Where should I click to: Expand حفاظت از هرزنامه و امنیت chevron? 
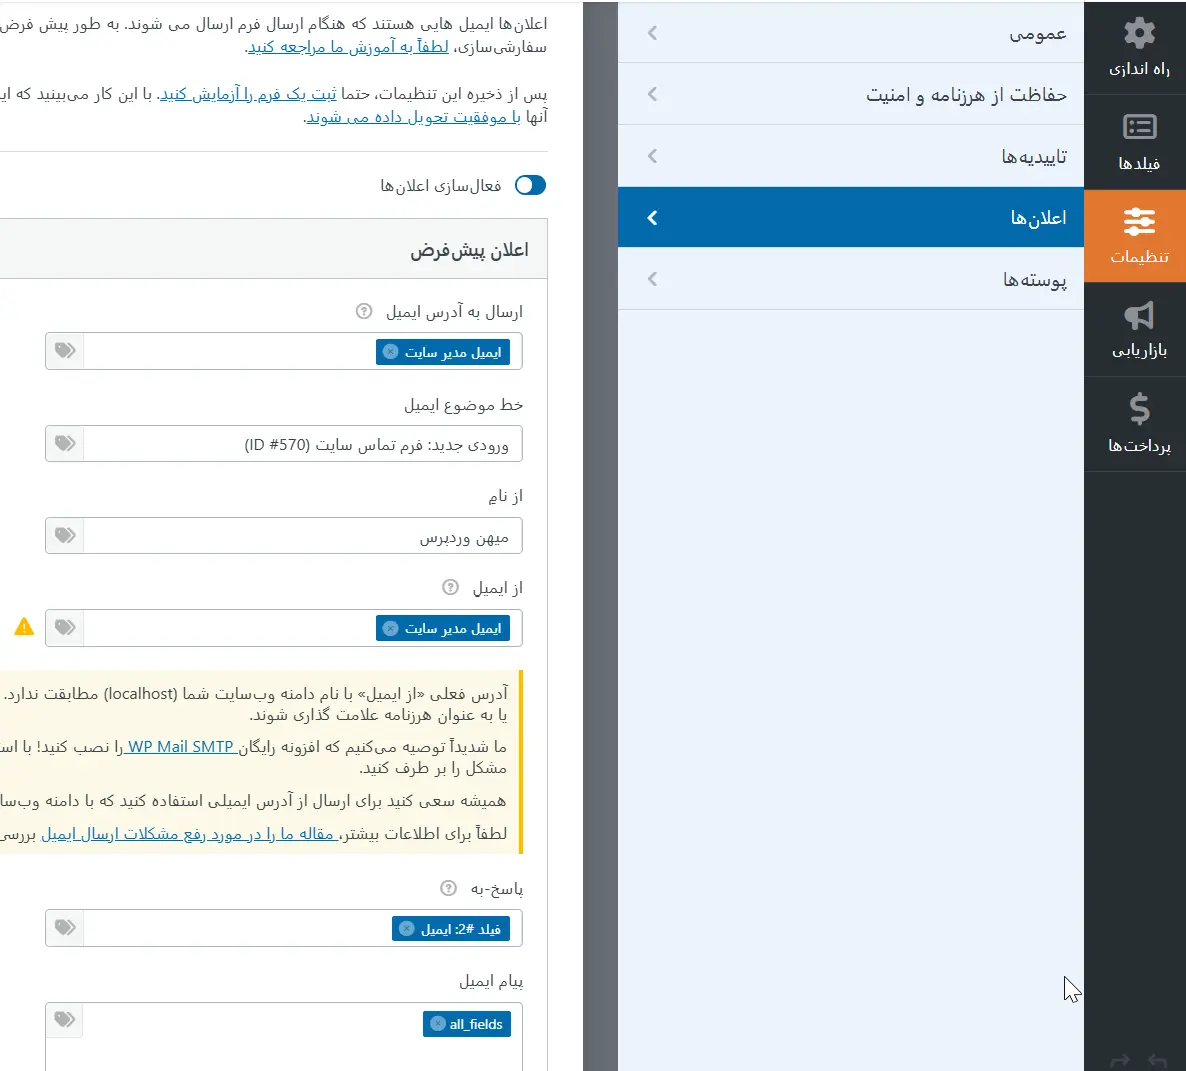(653, 95)
